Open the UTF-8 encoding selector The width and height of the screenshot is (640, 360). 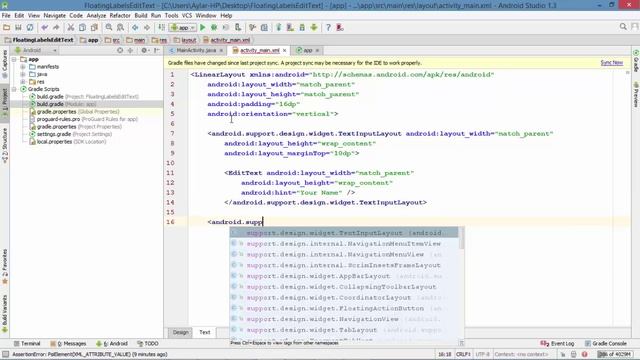pos(482,354)
